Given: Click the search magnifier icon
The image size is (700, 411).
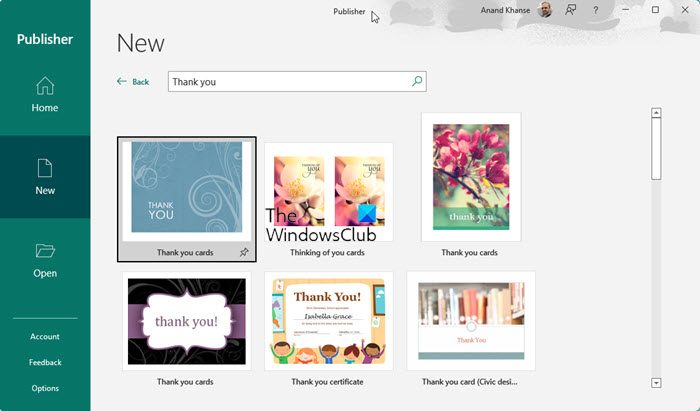Looking at the screenshot, I should coord(417,81).
